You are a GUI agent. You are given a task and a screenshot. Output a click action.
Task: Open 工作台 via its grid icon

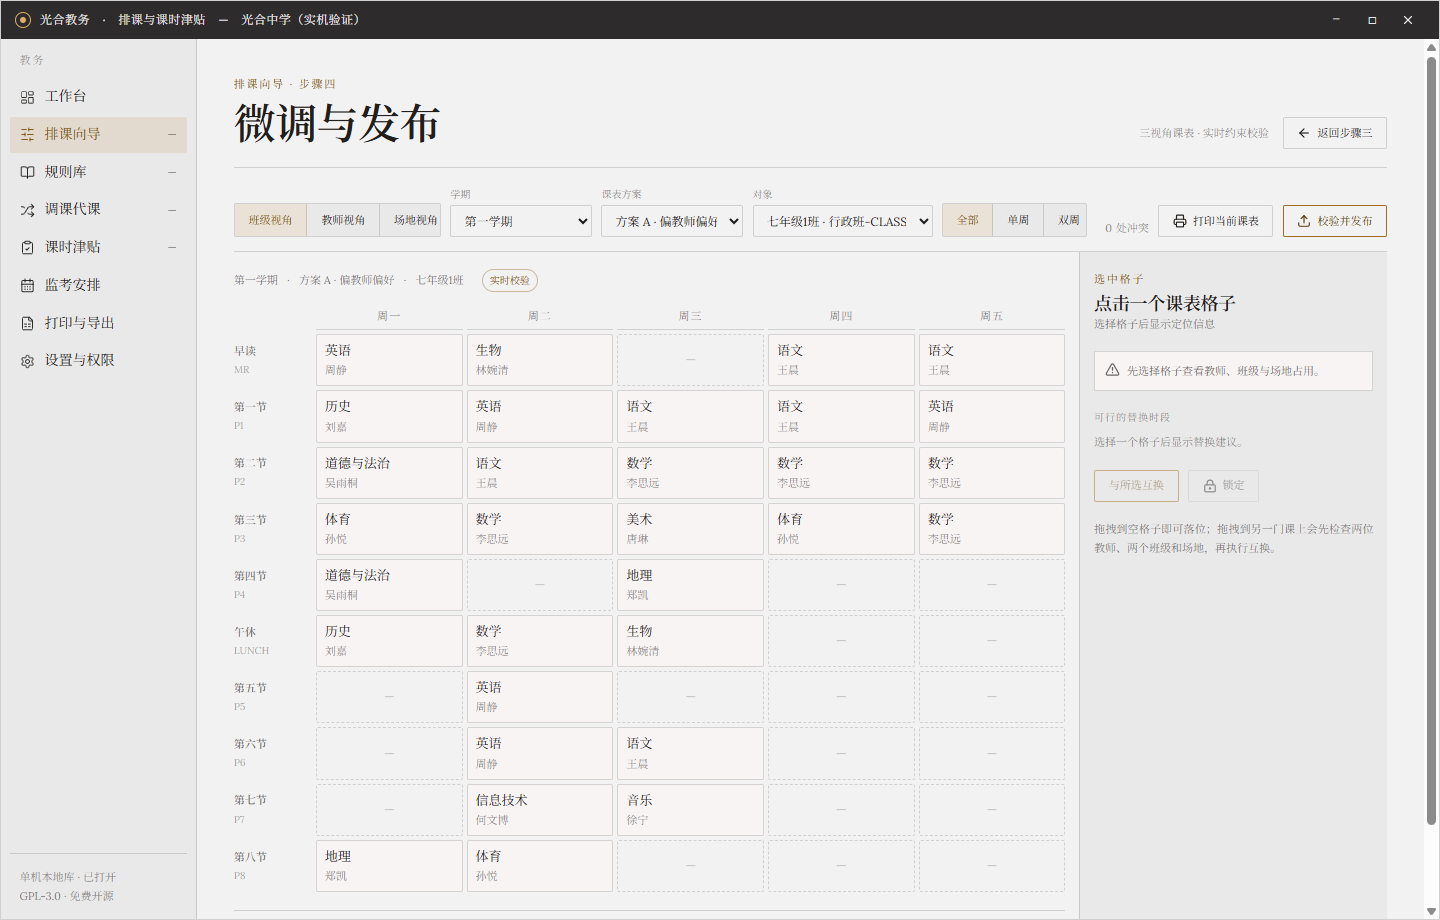(x=27, y=97)
